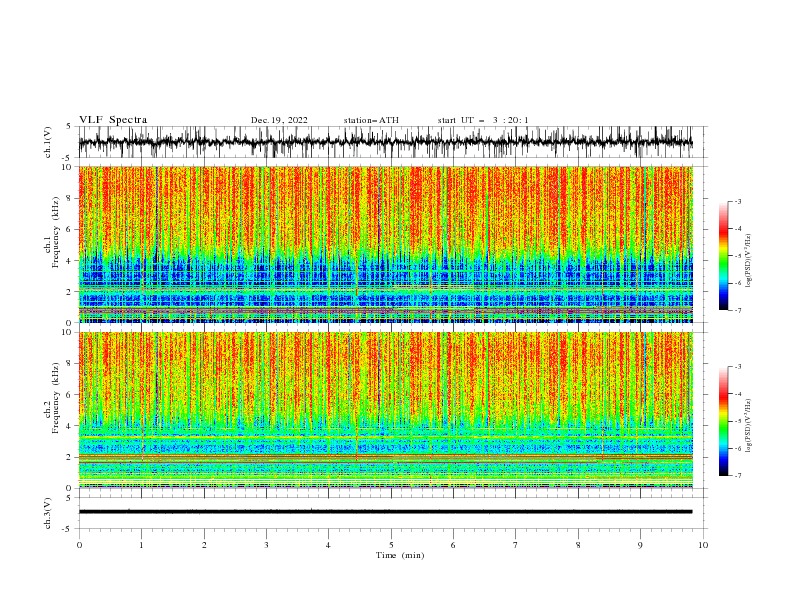Image resolution: width=792 pixels, height=612 pixels.
Task: Click the "7" tick on the time axis
Action: pyautogui.click(x=515, y=545)
